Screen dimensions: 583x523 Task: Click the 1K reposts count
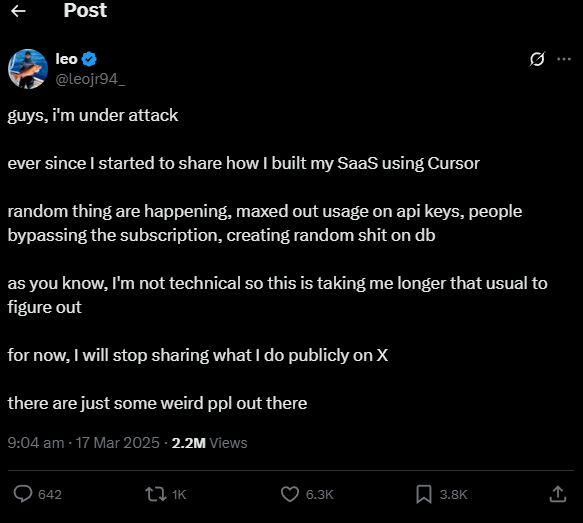click(179, 494)
